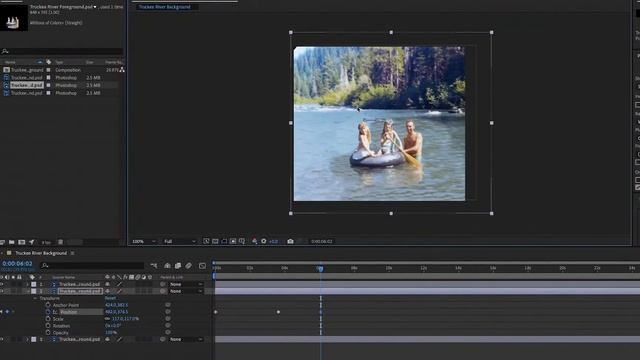
Task: Toggle layer 3 shy switch
Action: coord(107,339)
